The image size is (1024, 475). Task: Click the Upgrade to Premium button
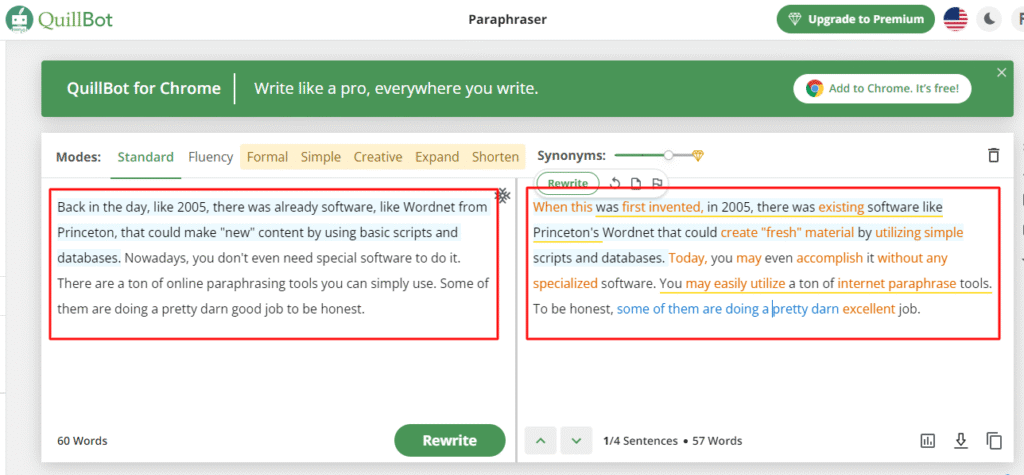pos(856,19)
